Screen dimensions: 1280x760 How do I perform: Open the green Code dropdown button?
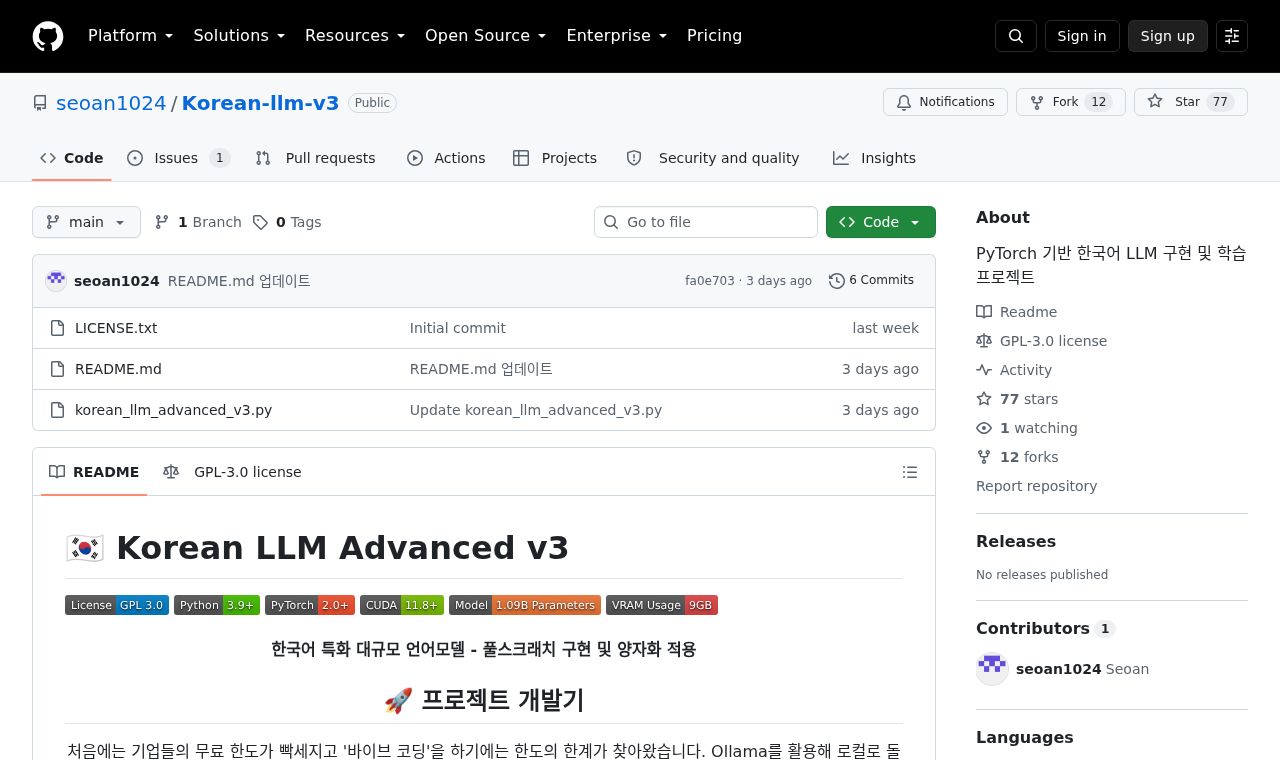click(881, 222)
